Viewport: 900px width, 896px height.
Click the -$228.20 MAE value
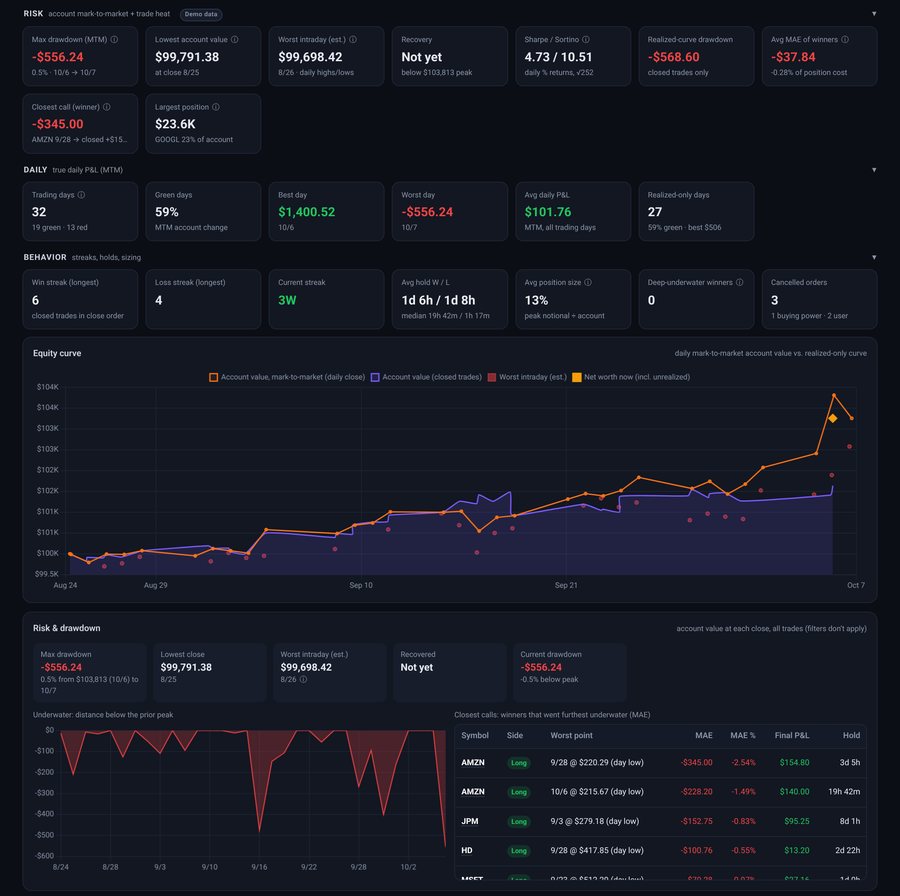point(696,792)
